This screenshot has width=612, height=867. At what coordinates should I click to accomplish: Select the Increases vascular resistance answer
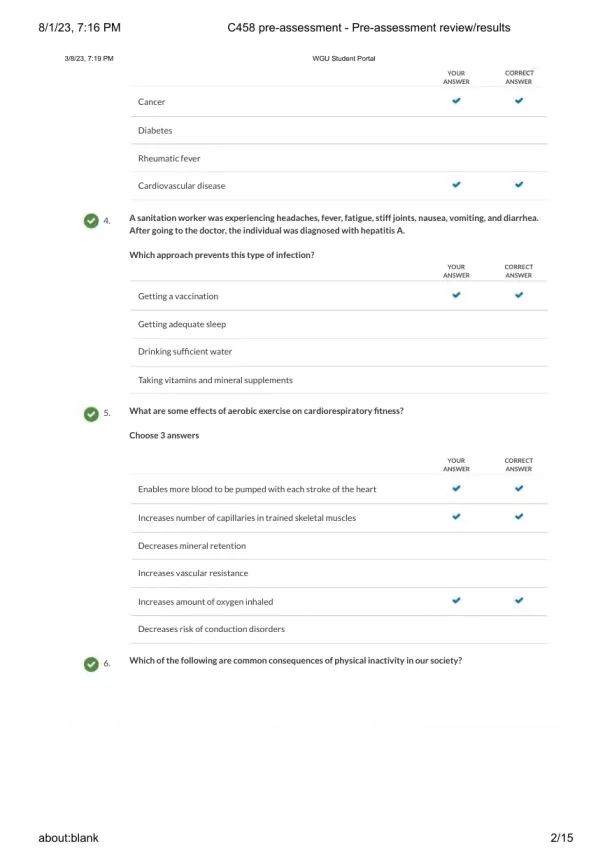[193, 574]
